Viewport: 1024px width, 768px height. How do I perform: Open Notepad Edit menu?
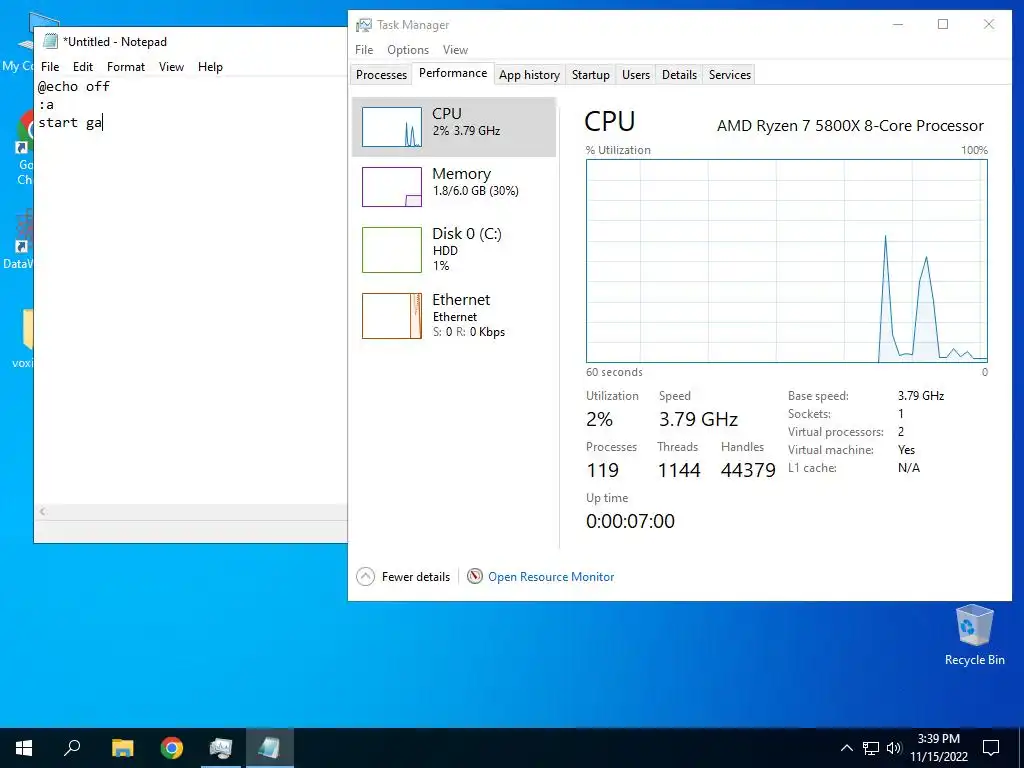click(x=82, y=67)
